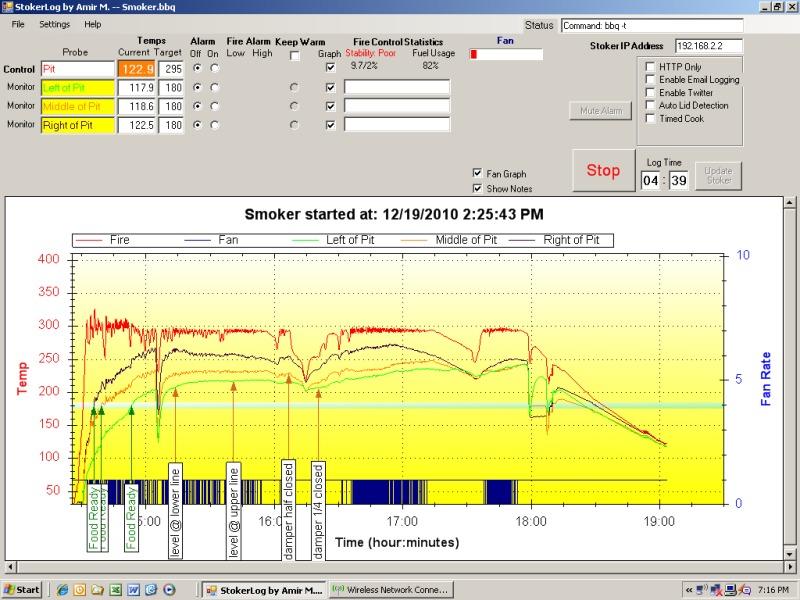Open the folder icon in quick launch

98,590
